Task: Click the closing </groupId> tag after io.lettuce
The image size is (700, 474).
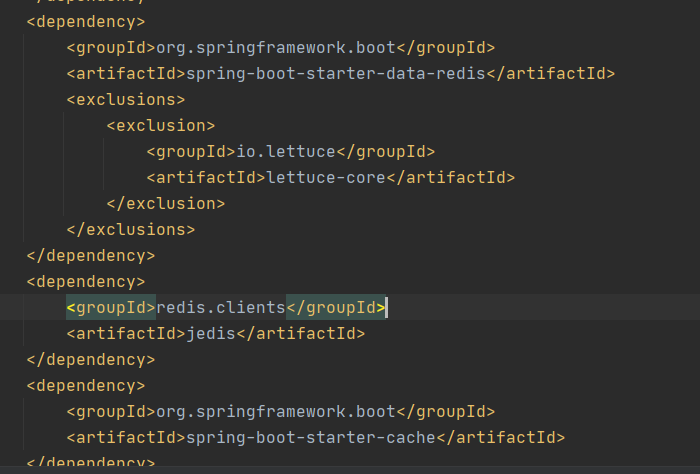Action: click(x=386, y=152)
